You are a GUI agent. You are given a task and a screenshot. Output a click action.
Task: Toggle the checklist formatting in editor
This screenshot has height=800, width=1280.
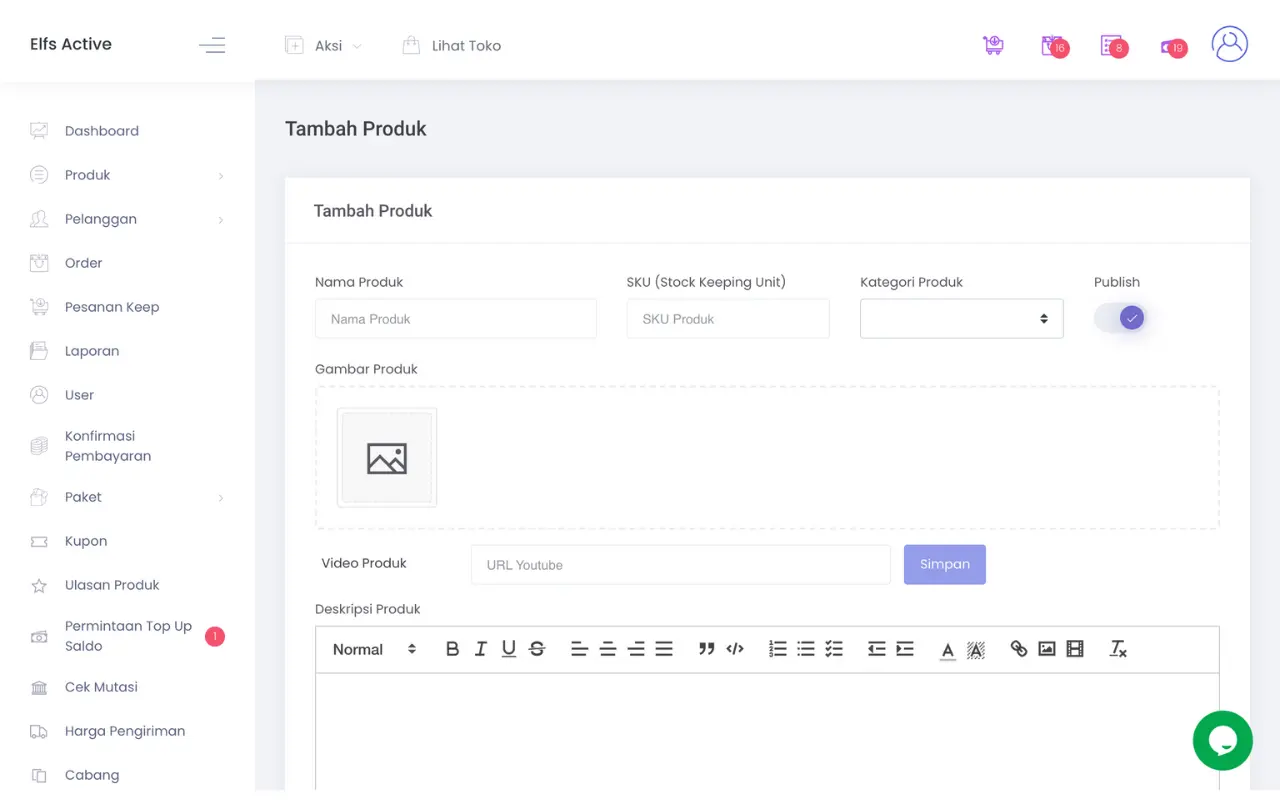[x=834, y=649]
